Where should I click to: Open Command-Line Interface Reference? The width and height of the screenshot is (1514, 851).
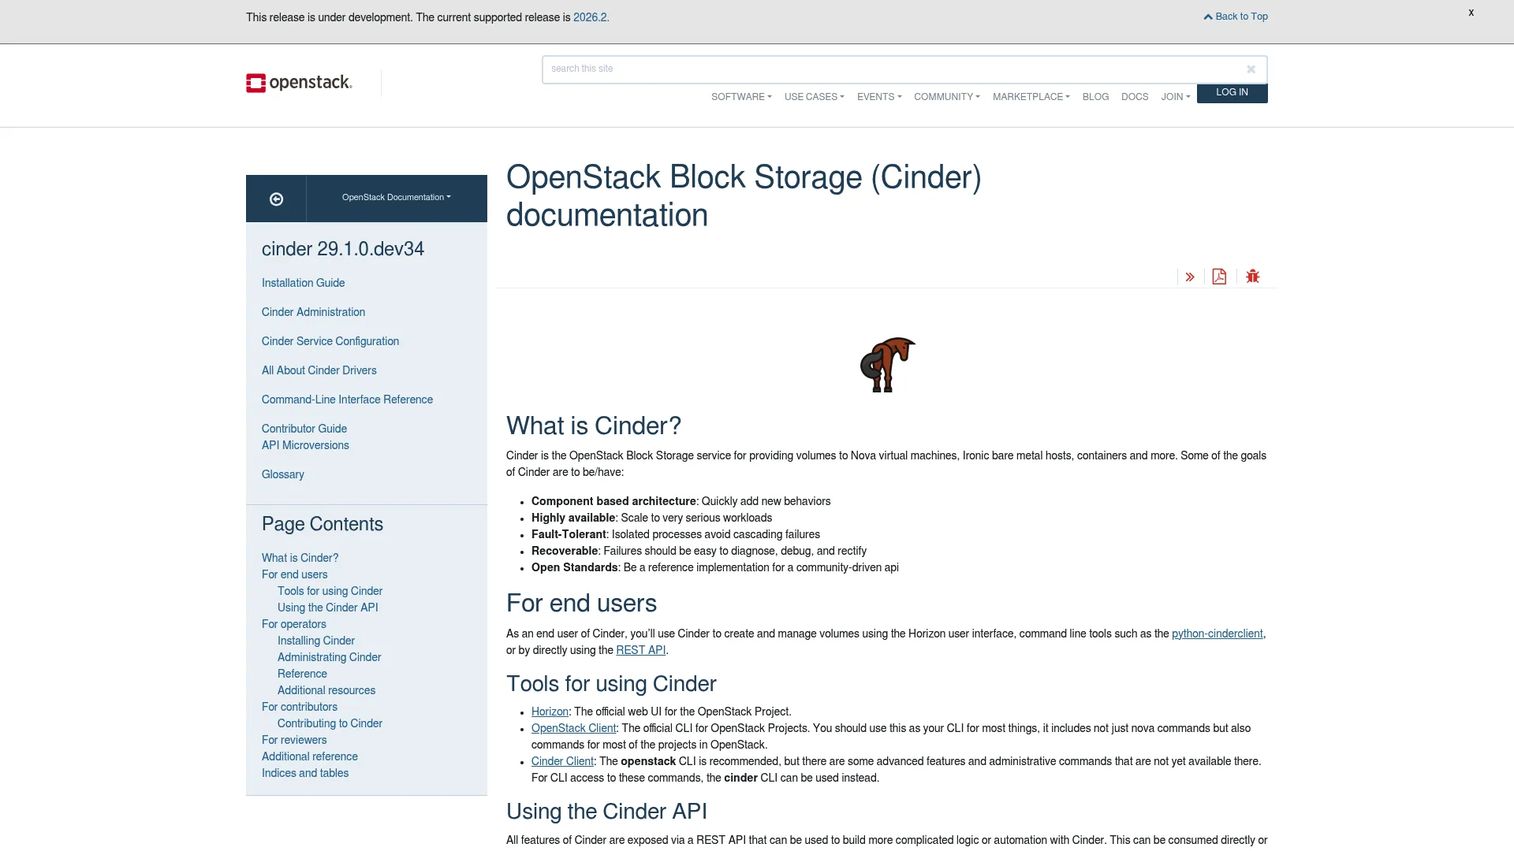pos(347,399)
